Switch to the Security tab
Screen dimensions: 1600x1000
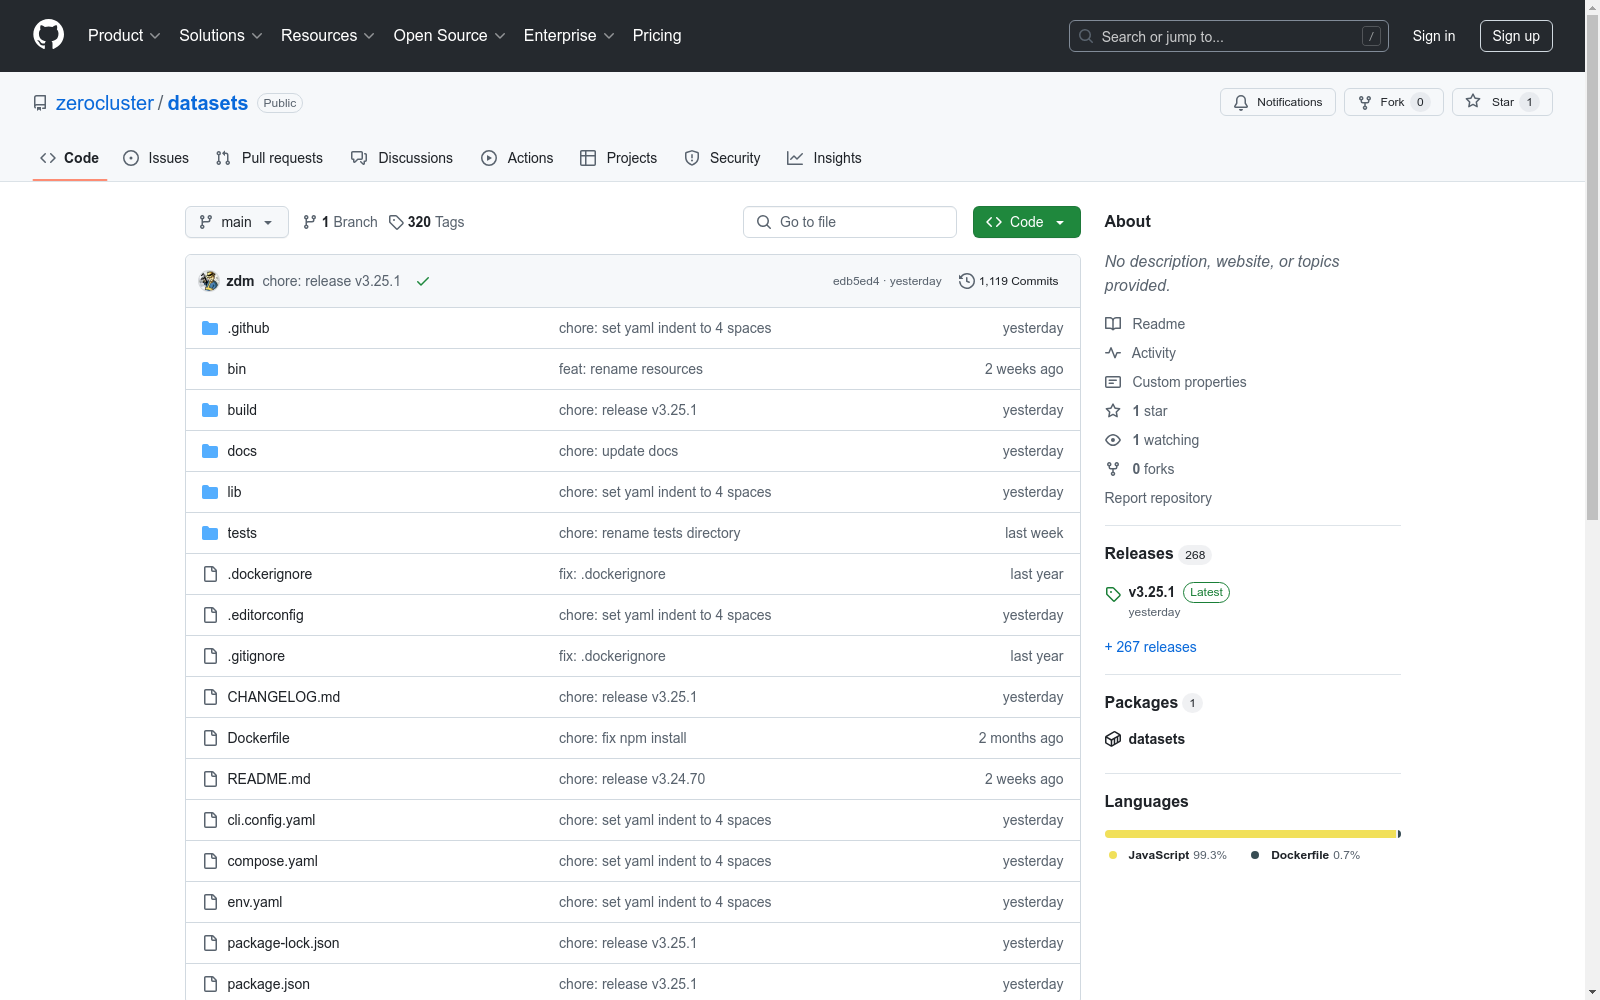[x=722, y=158]
